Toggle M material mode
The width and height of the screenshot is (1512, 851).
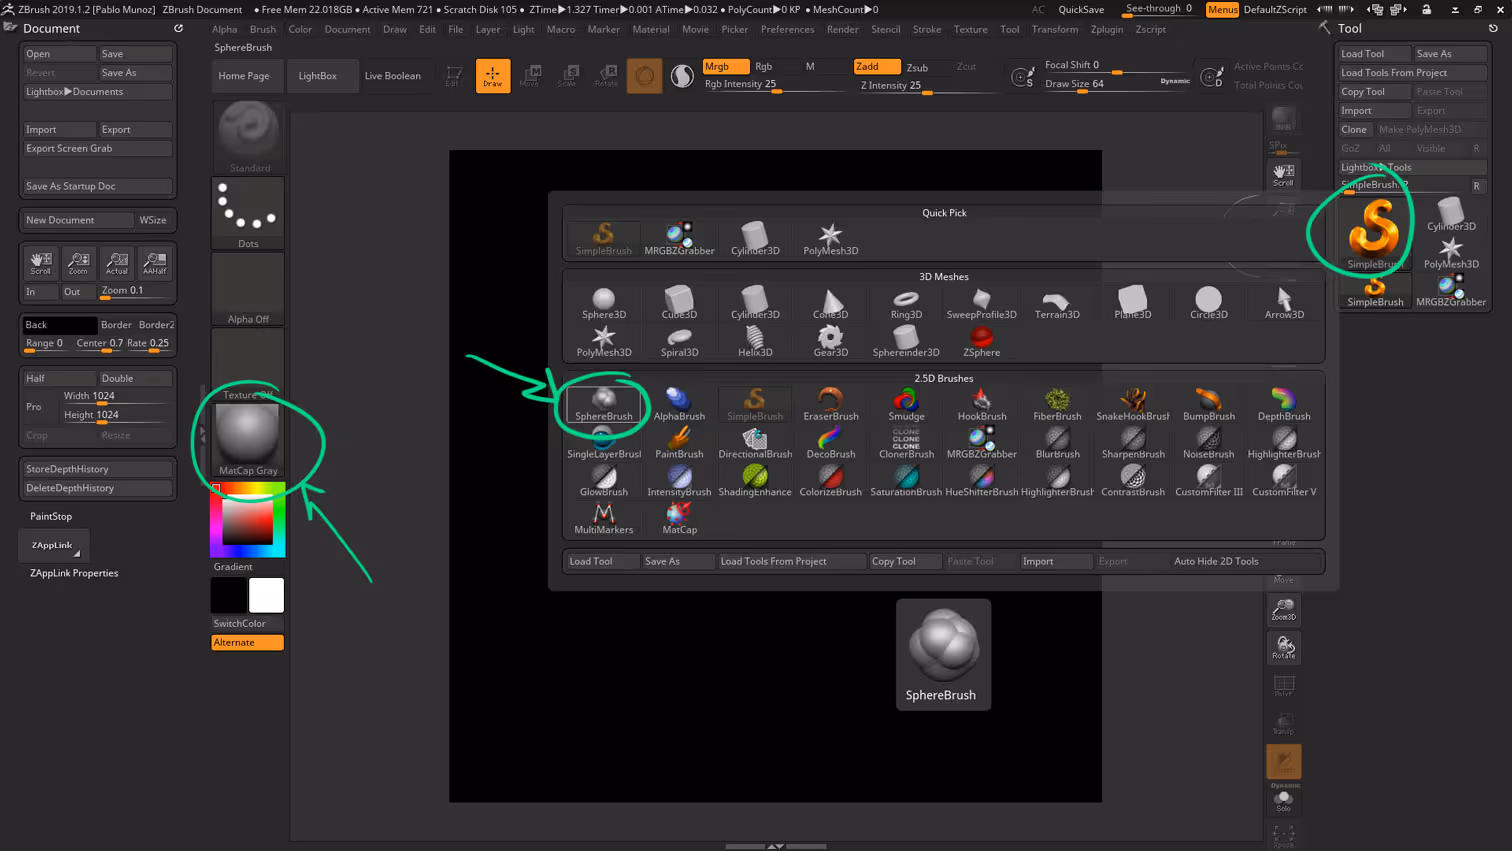(x=810, y=66)
